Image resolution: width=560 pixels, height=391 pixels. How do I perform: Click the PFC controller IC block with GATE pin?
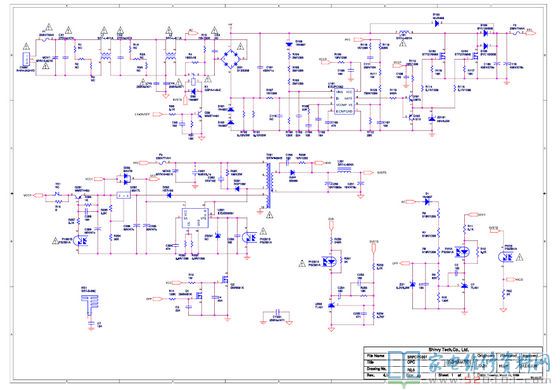click(x=344, y=101)
